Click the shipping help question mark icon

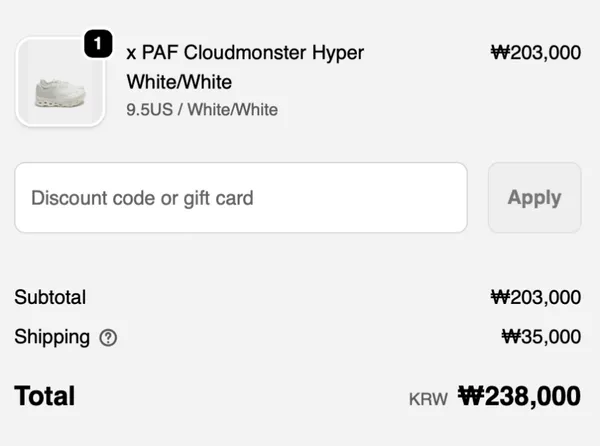click(109, 338)
